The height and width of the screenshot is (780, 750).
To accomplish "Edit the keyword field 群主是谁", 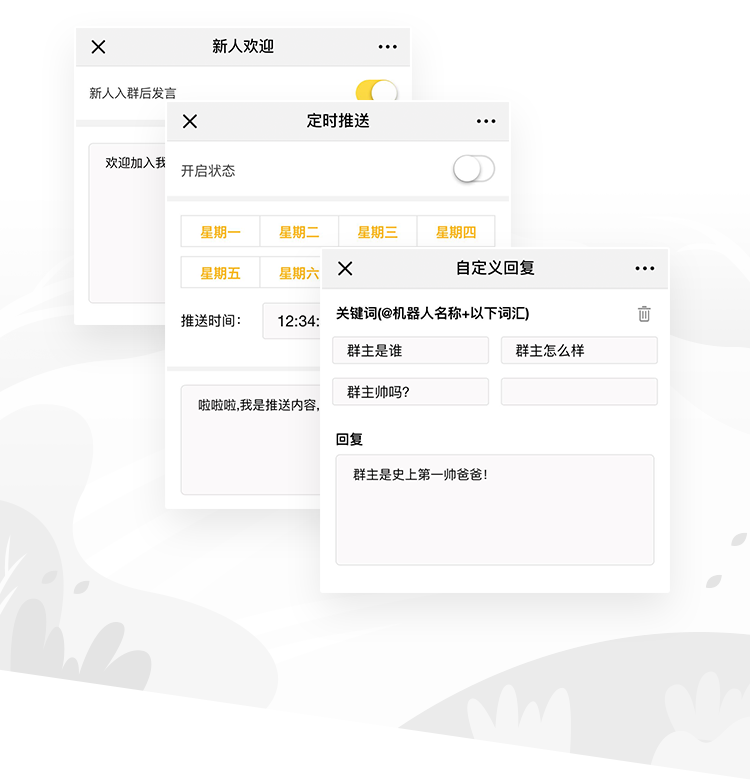I will click(x=410, y=351).
